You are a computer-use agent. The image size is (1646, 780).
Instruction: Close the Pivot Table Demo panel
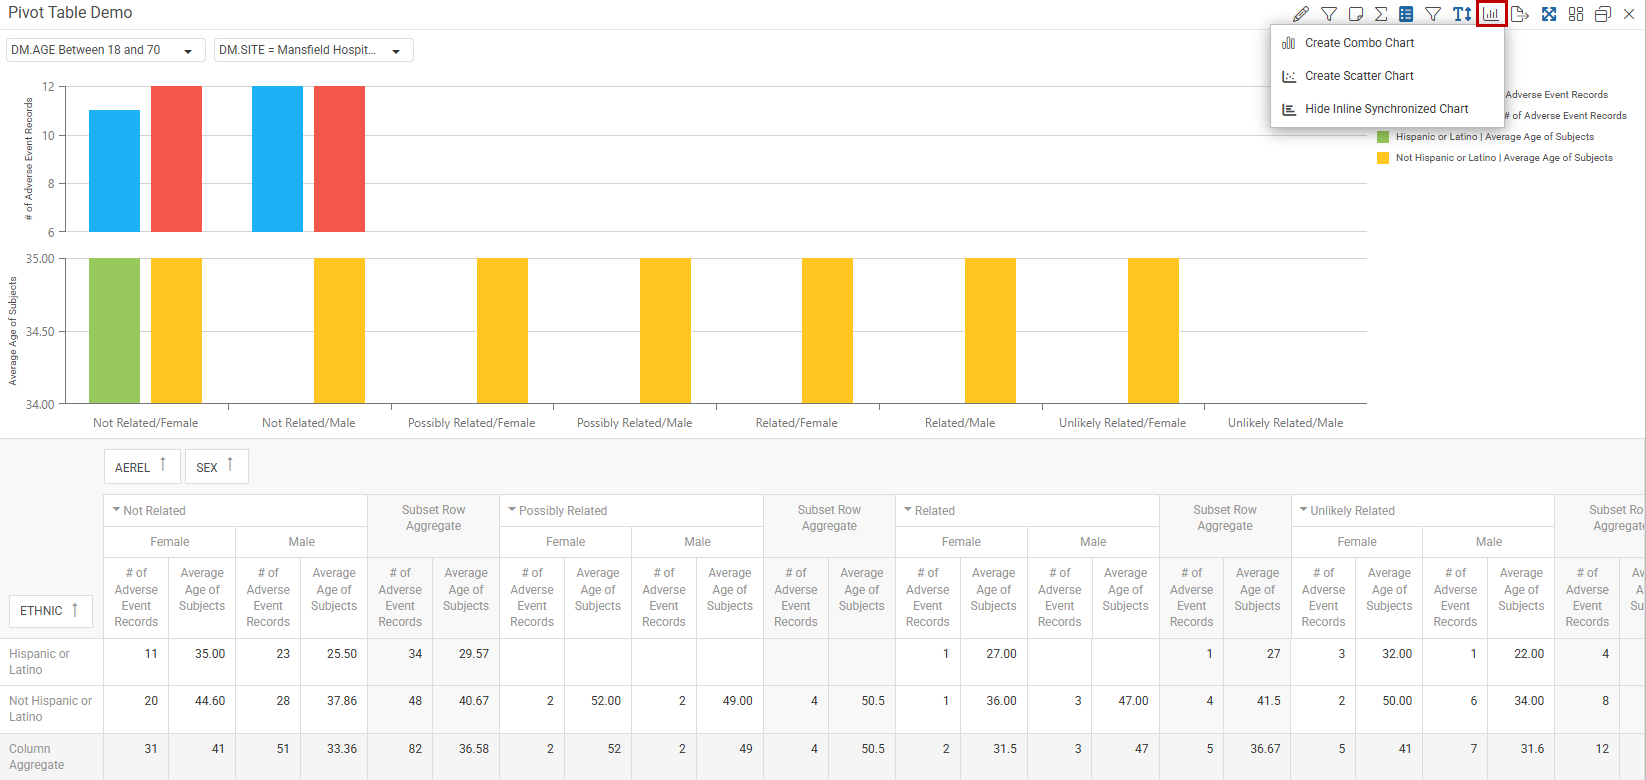tap(1629, 14)
